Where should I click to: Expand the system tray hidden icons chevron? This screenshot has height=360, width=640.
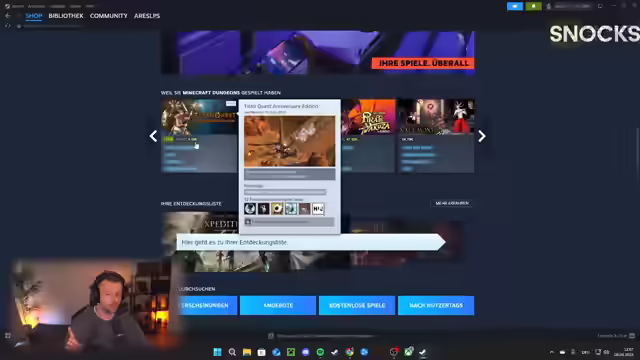(551, 352)
